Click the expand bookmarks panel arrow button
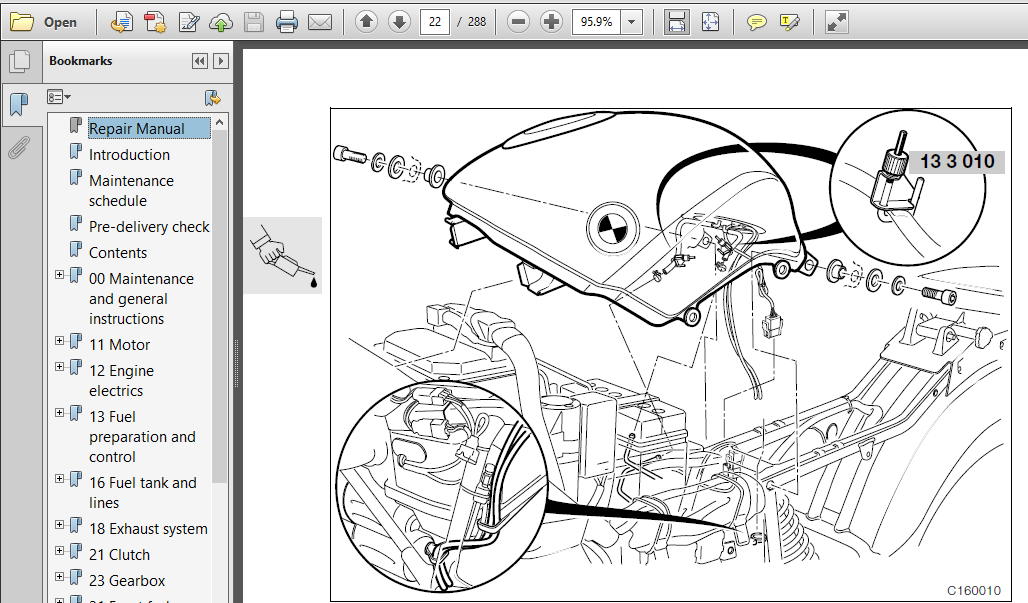This screenshot has height=603, width=1028. pos(221,61)
